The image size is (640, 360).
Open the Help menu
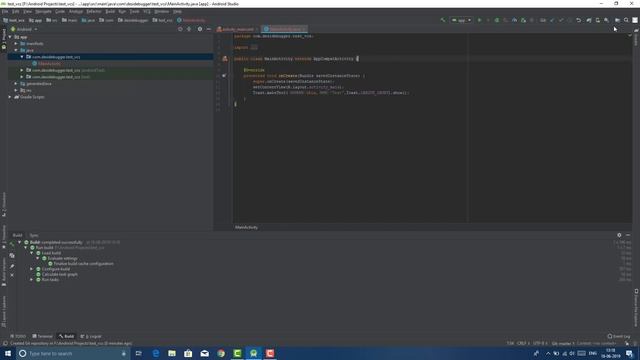click(x=177, y=11)
